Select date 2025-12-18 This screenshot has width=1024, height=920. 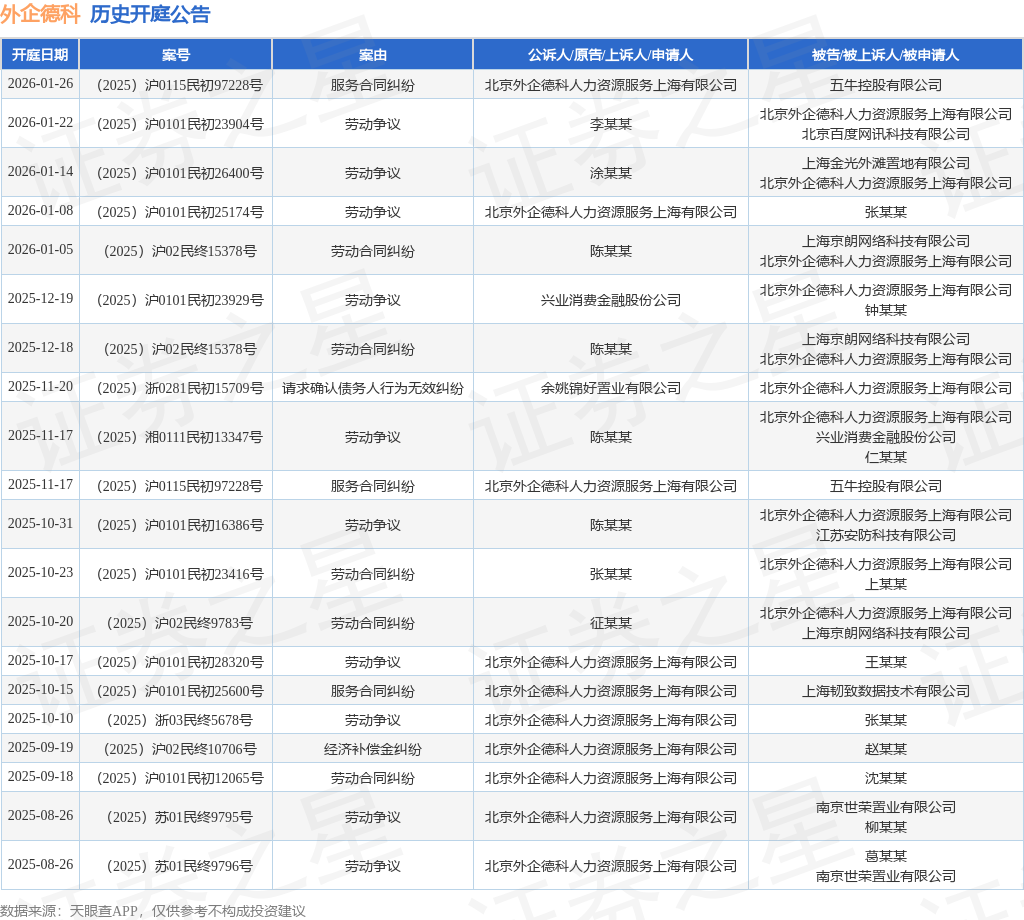coord(40,348)
